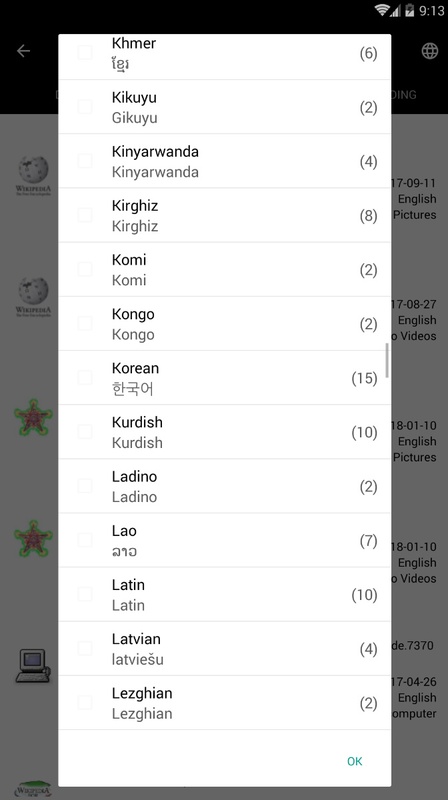Tap the upper star-shaped book icon
448x800 pixels.
pos(33,417)
